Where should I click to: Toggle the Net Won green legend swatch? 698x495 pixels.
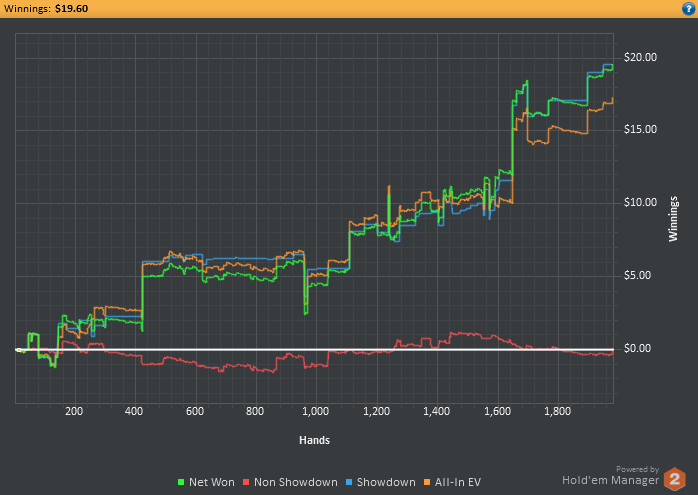coord(181,482)
